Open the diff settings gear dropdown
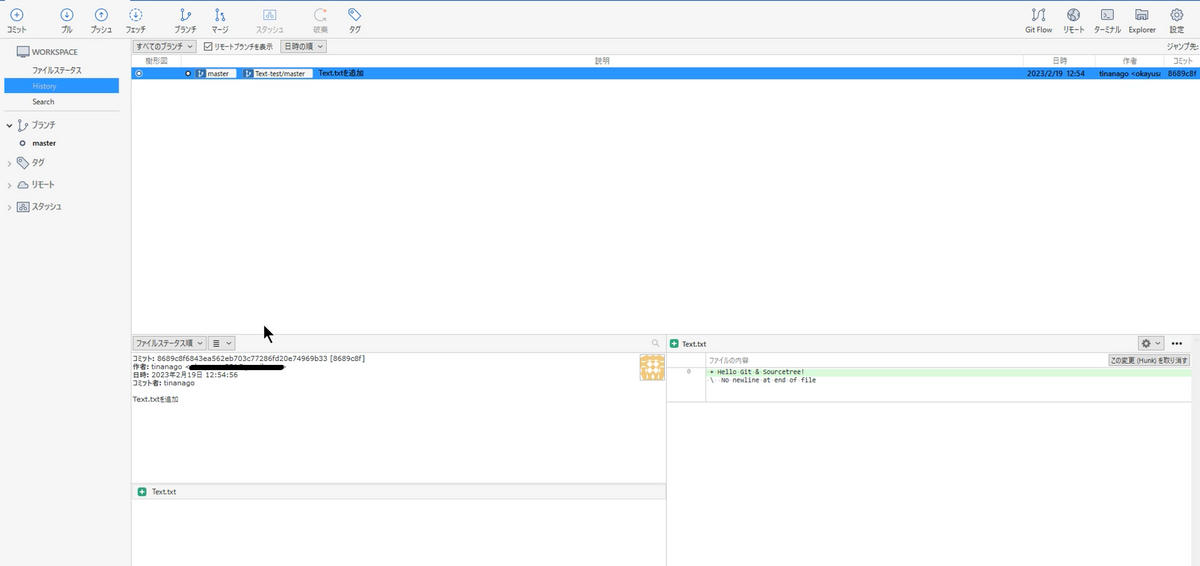The height and width of the screenshot is (566, 1200). click(x=1151, y=343)
